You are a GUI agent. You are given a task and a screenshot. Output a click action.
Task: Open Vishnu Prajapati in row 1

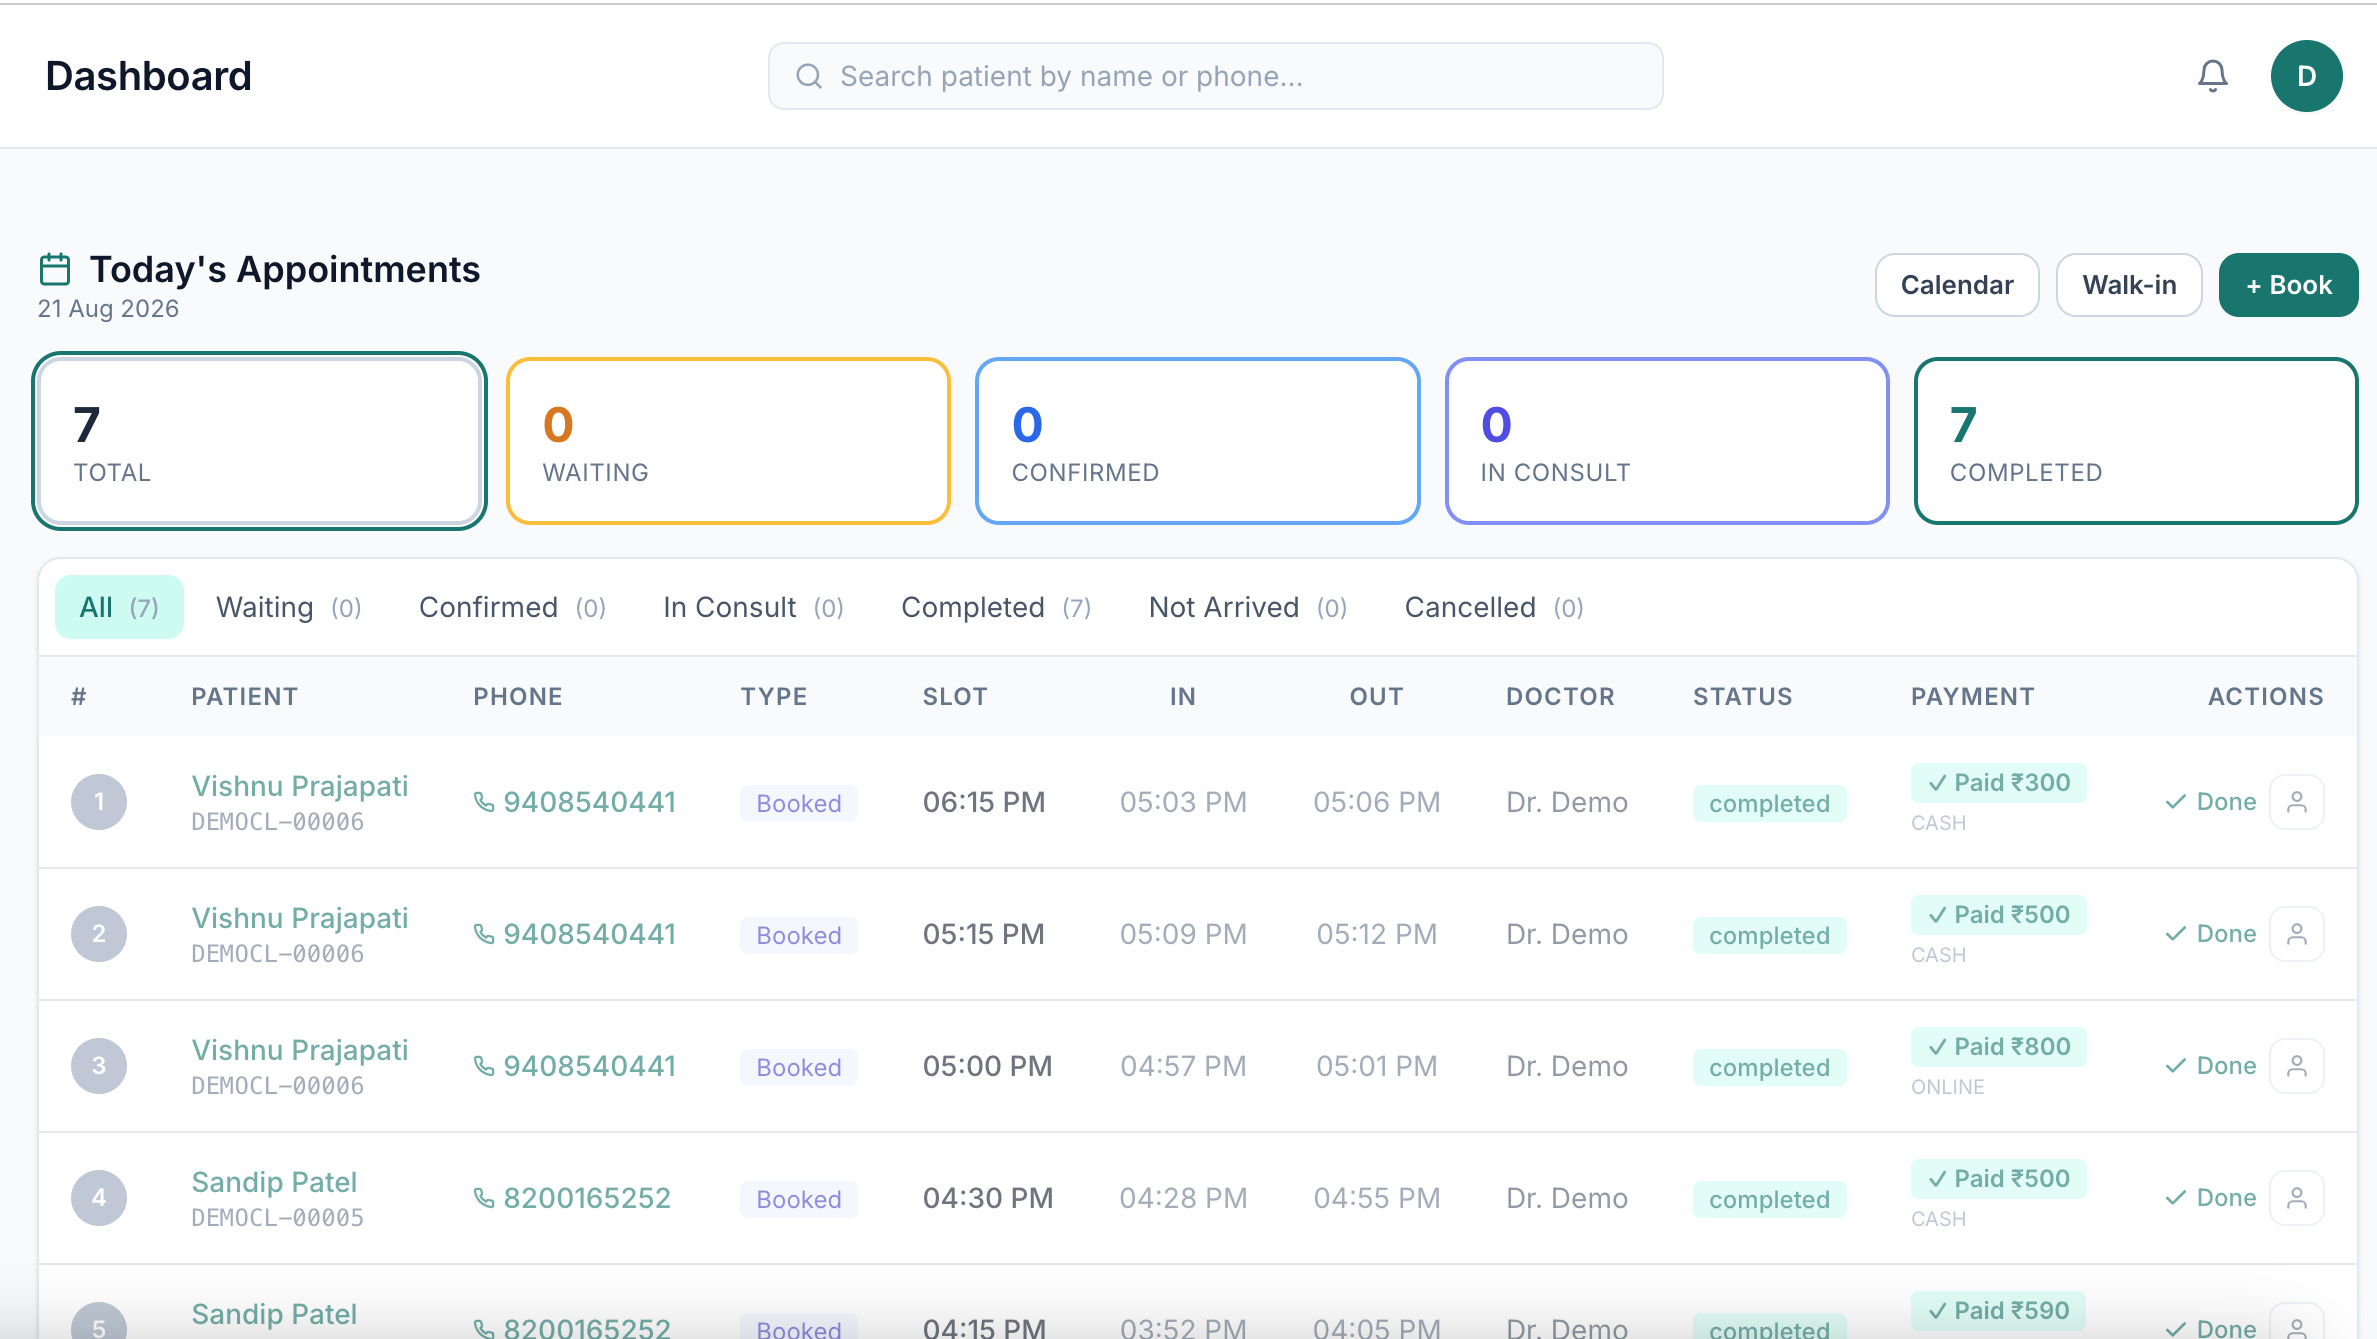click(300, 786)
